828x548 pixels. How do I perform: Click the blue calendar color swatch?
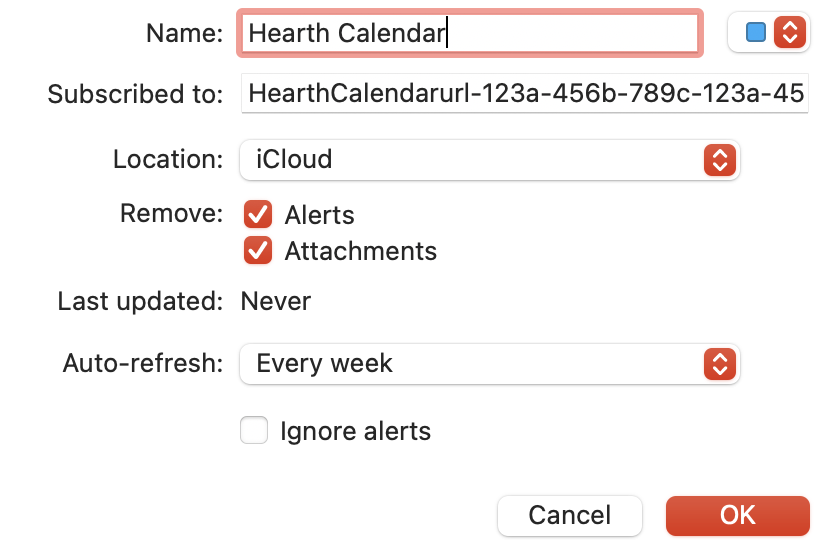(x=756, y=33)
